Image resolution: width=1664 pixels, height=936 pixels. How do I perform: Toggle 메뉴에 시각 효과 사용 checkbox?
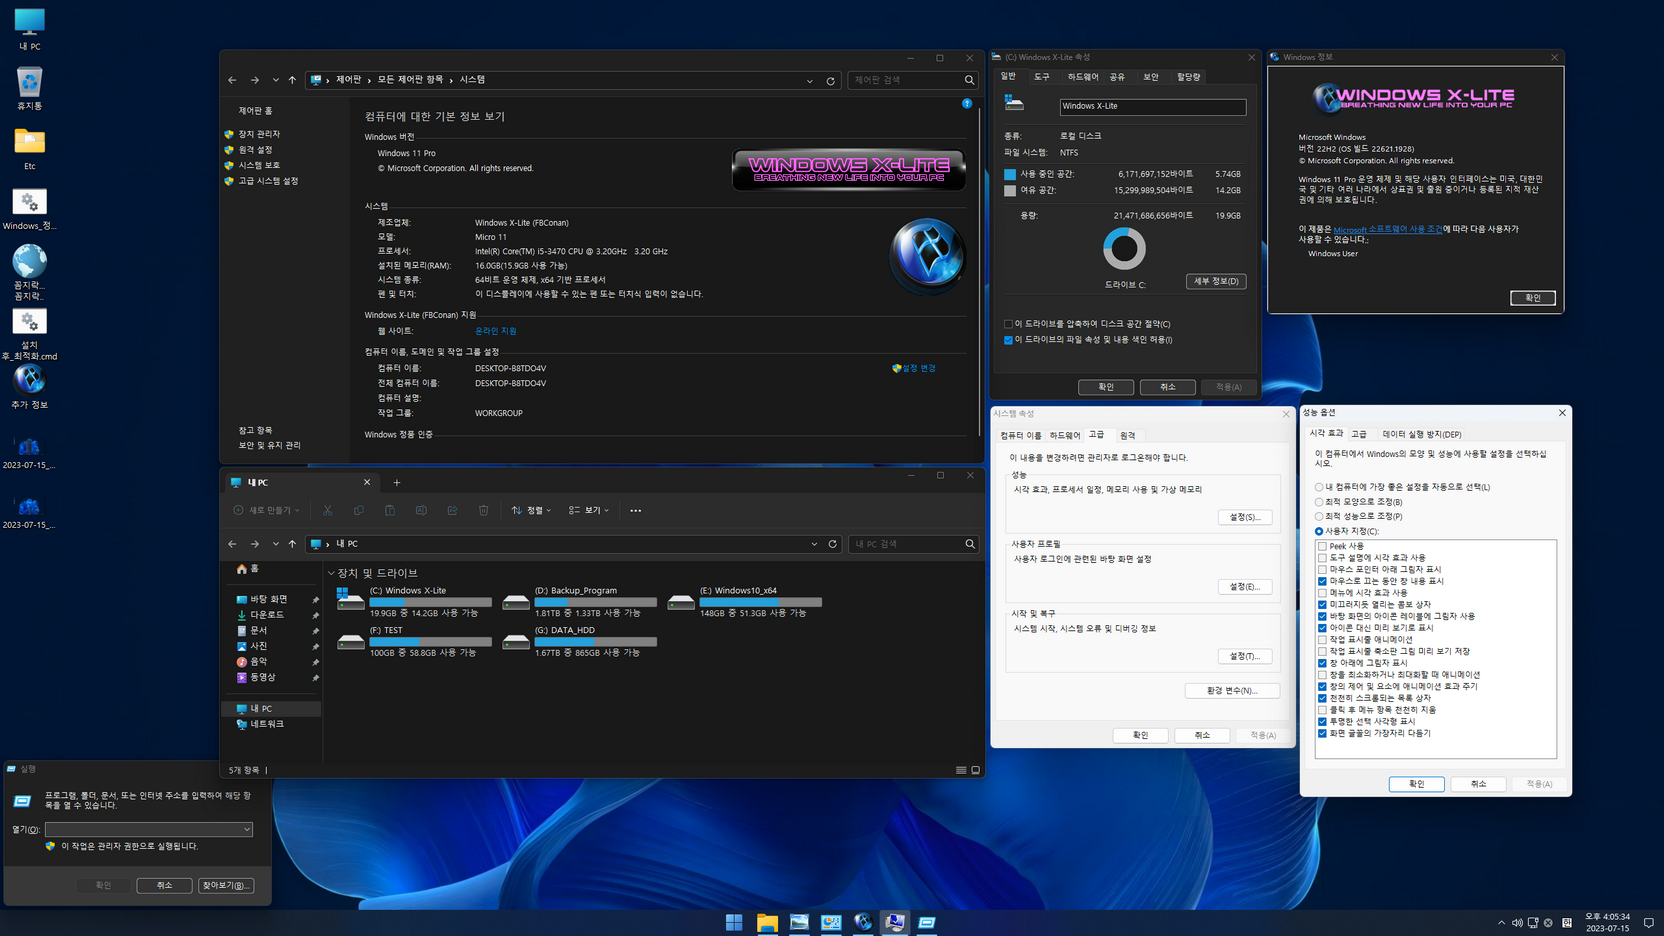point(1322,593)
